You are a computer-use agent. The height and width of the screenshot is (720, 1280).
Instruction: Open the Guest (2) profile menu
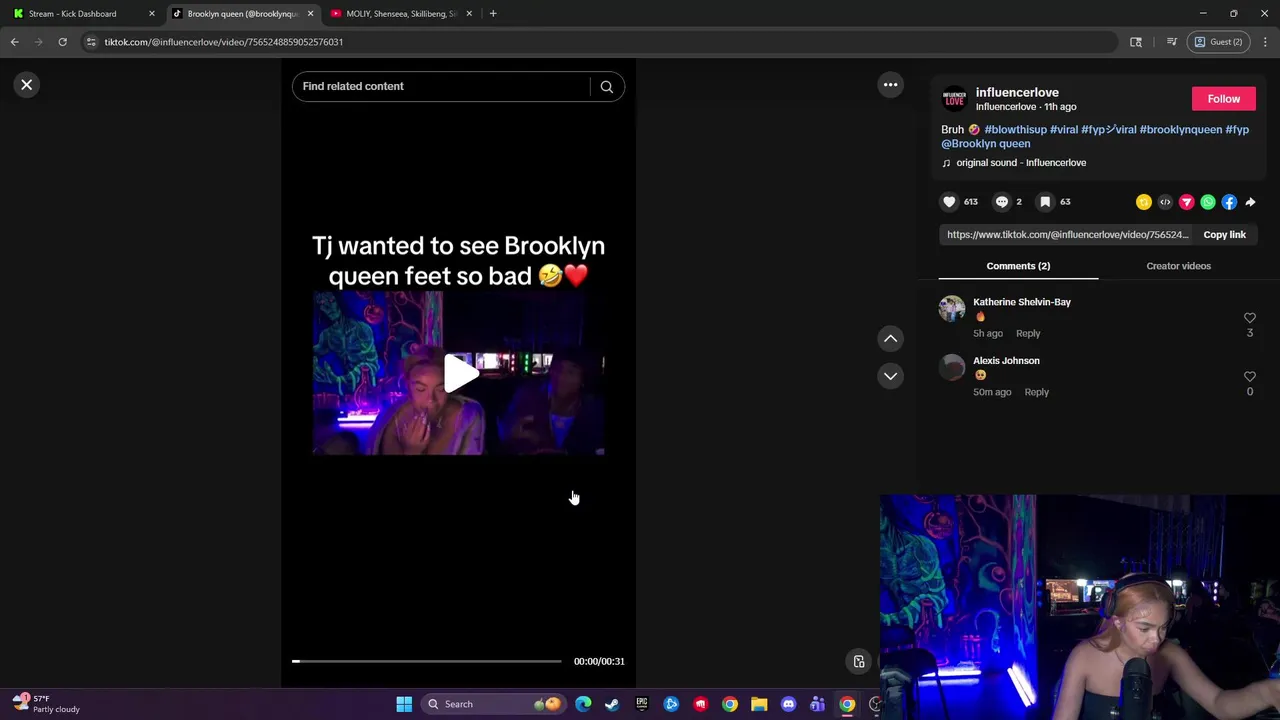[1218, 42]
